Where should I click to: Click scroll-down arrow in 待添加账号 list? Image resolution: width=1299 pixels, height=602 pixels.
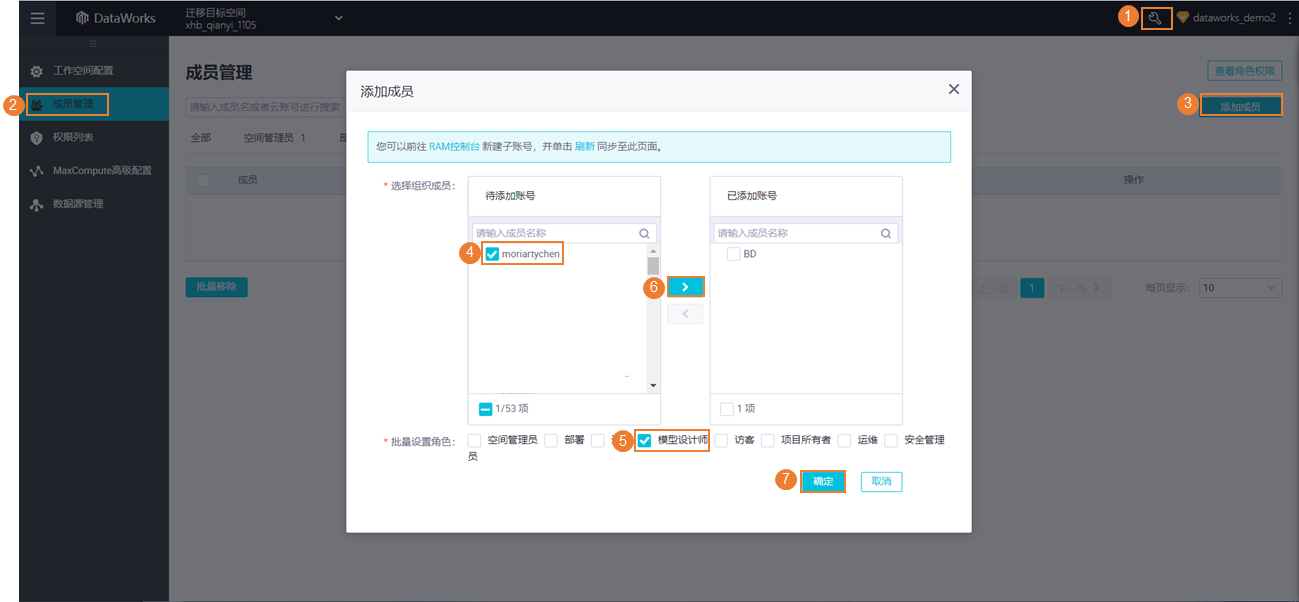653,385
